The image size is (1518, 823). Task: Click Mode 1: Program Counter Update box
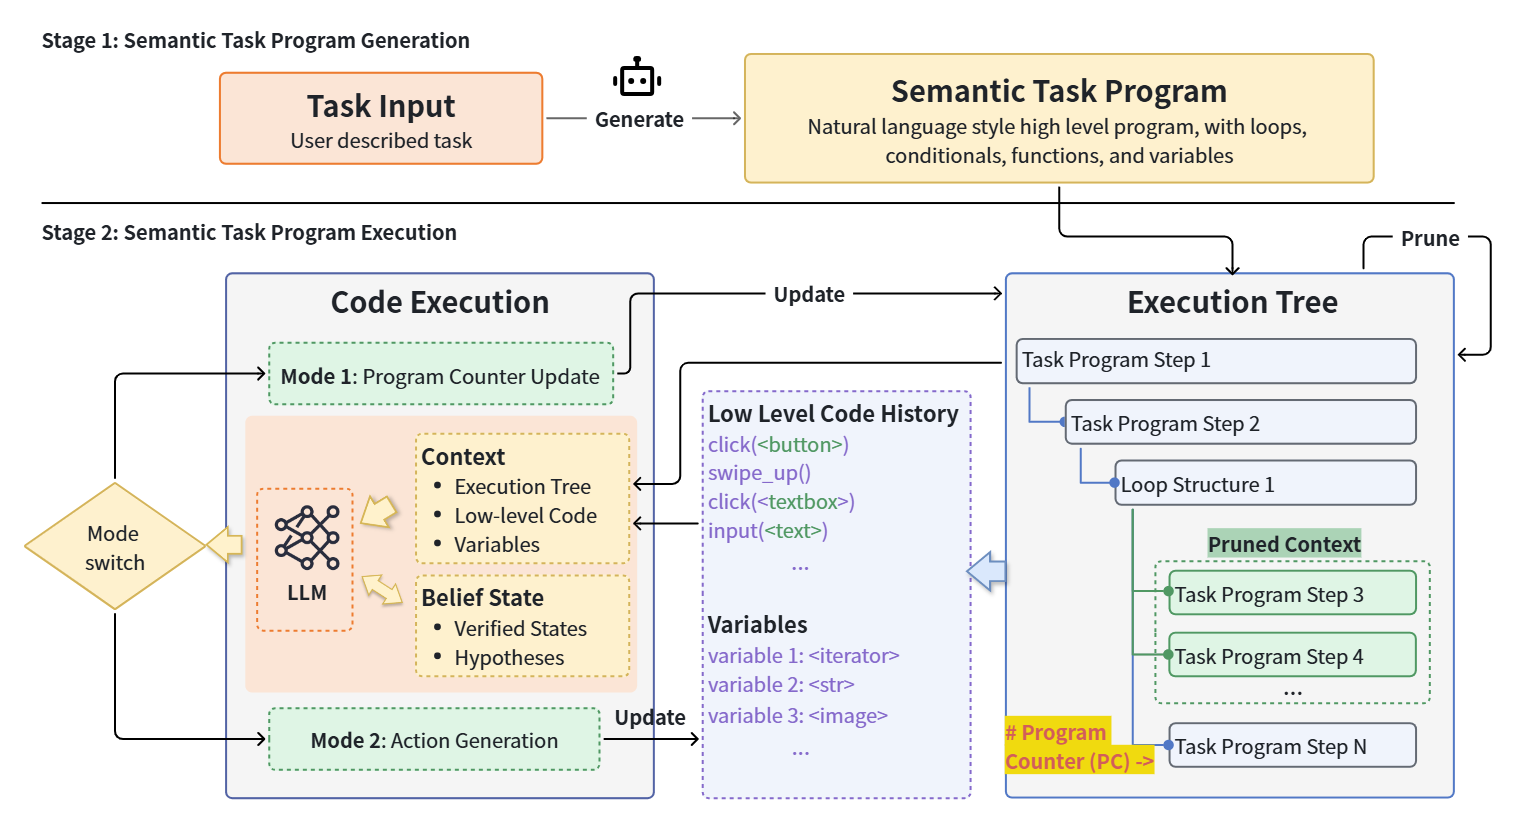pos(441,374)
